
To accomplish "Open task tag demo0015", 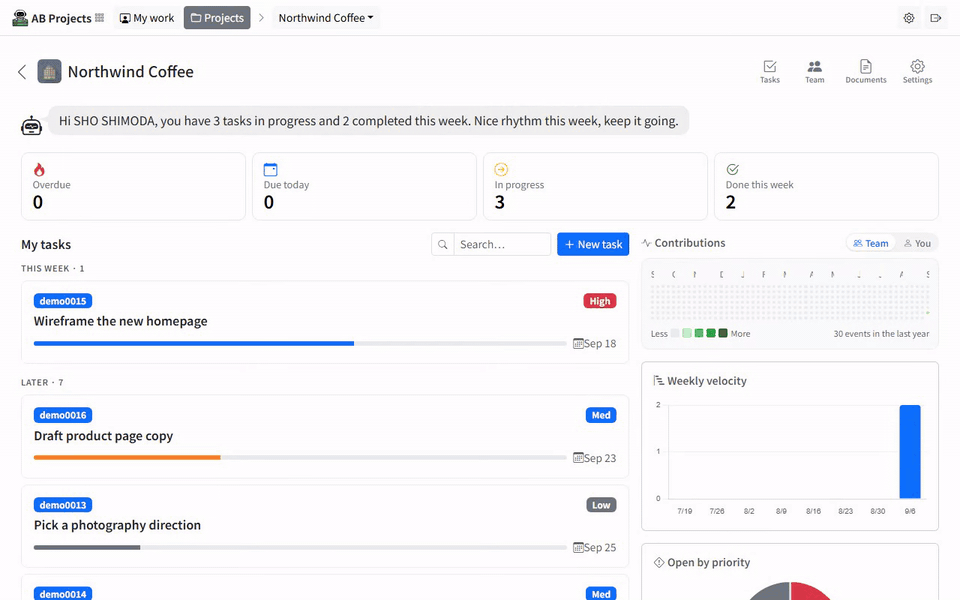I will [x=63, y=301].
